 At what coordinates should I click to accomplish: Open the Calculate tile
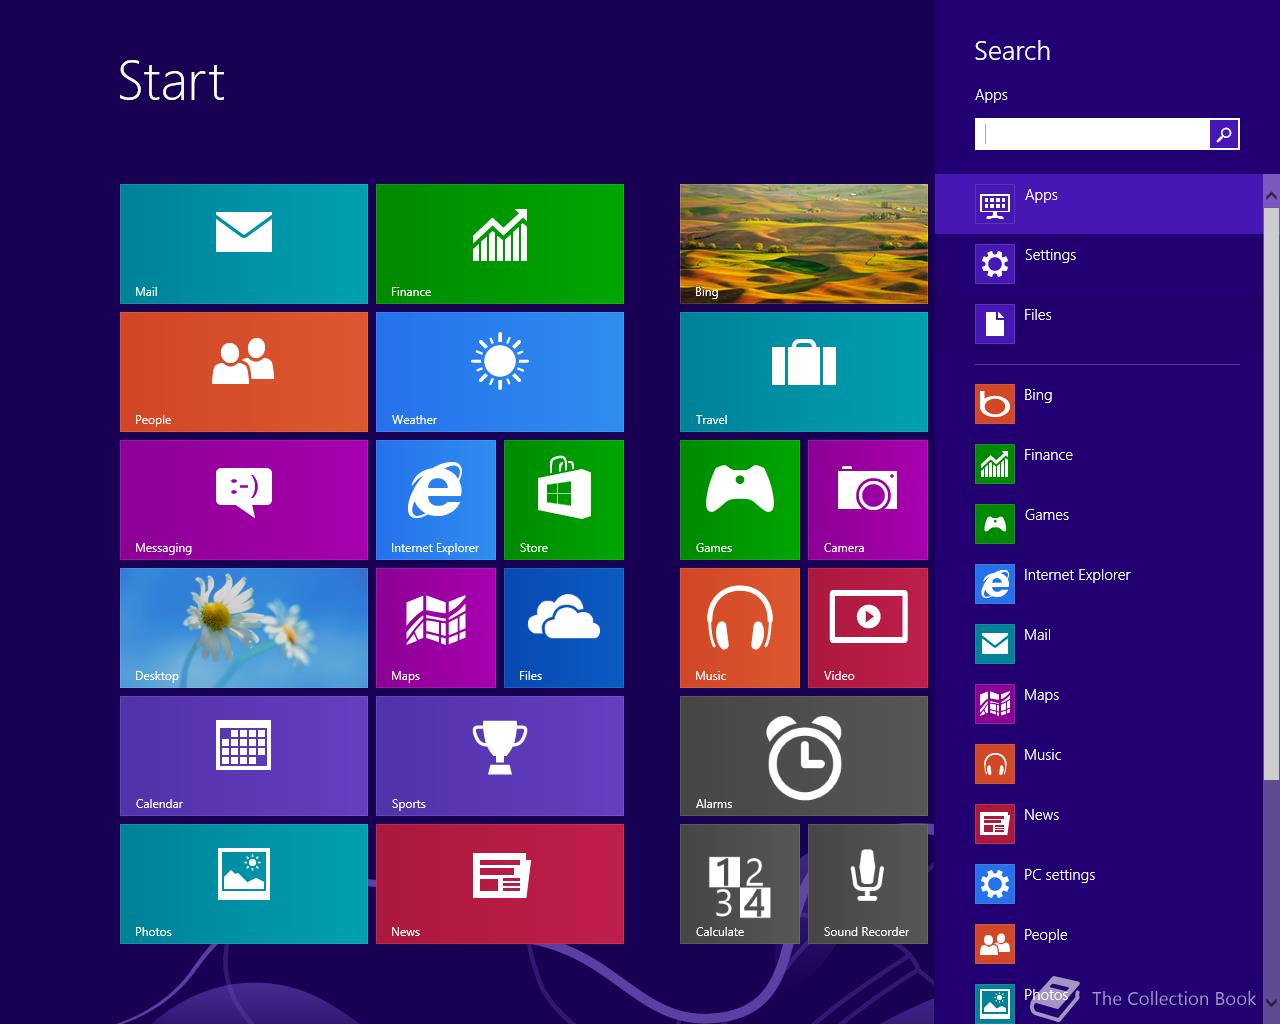(740, 884)
